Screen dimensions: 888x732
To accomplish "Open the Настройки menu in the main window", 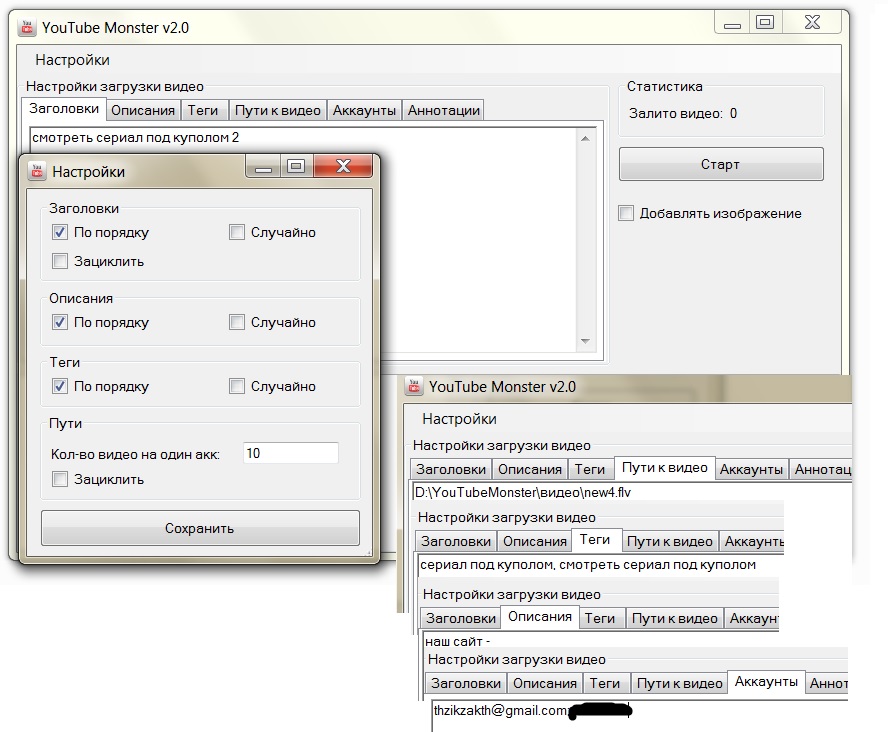I will 72,60.
